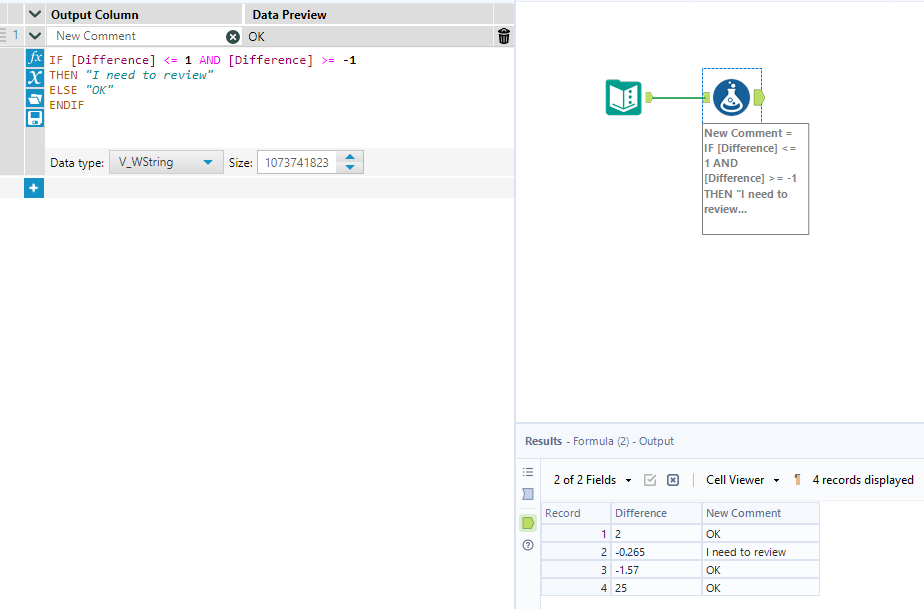This screenshot has width=924, height=609.
Task: Clear the New Comment name field
Action: tap(233, 36)
